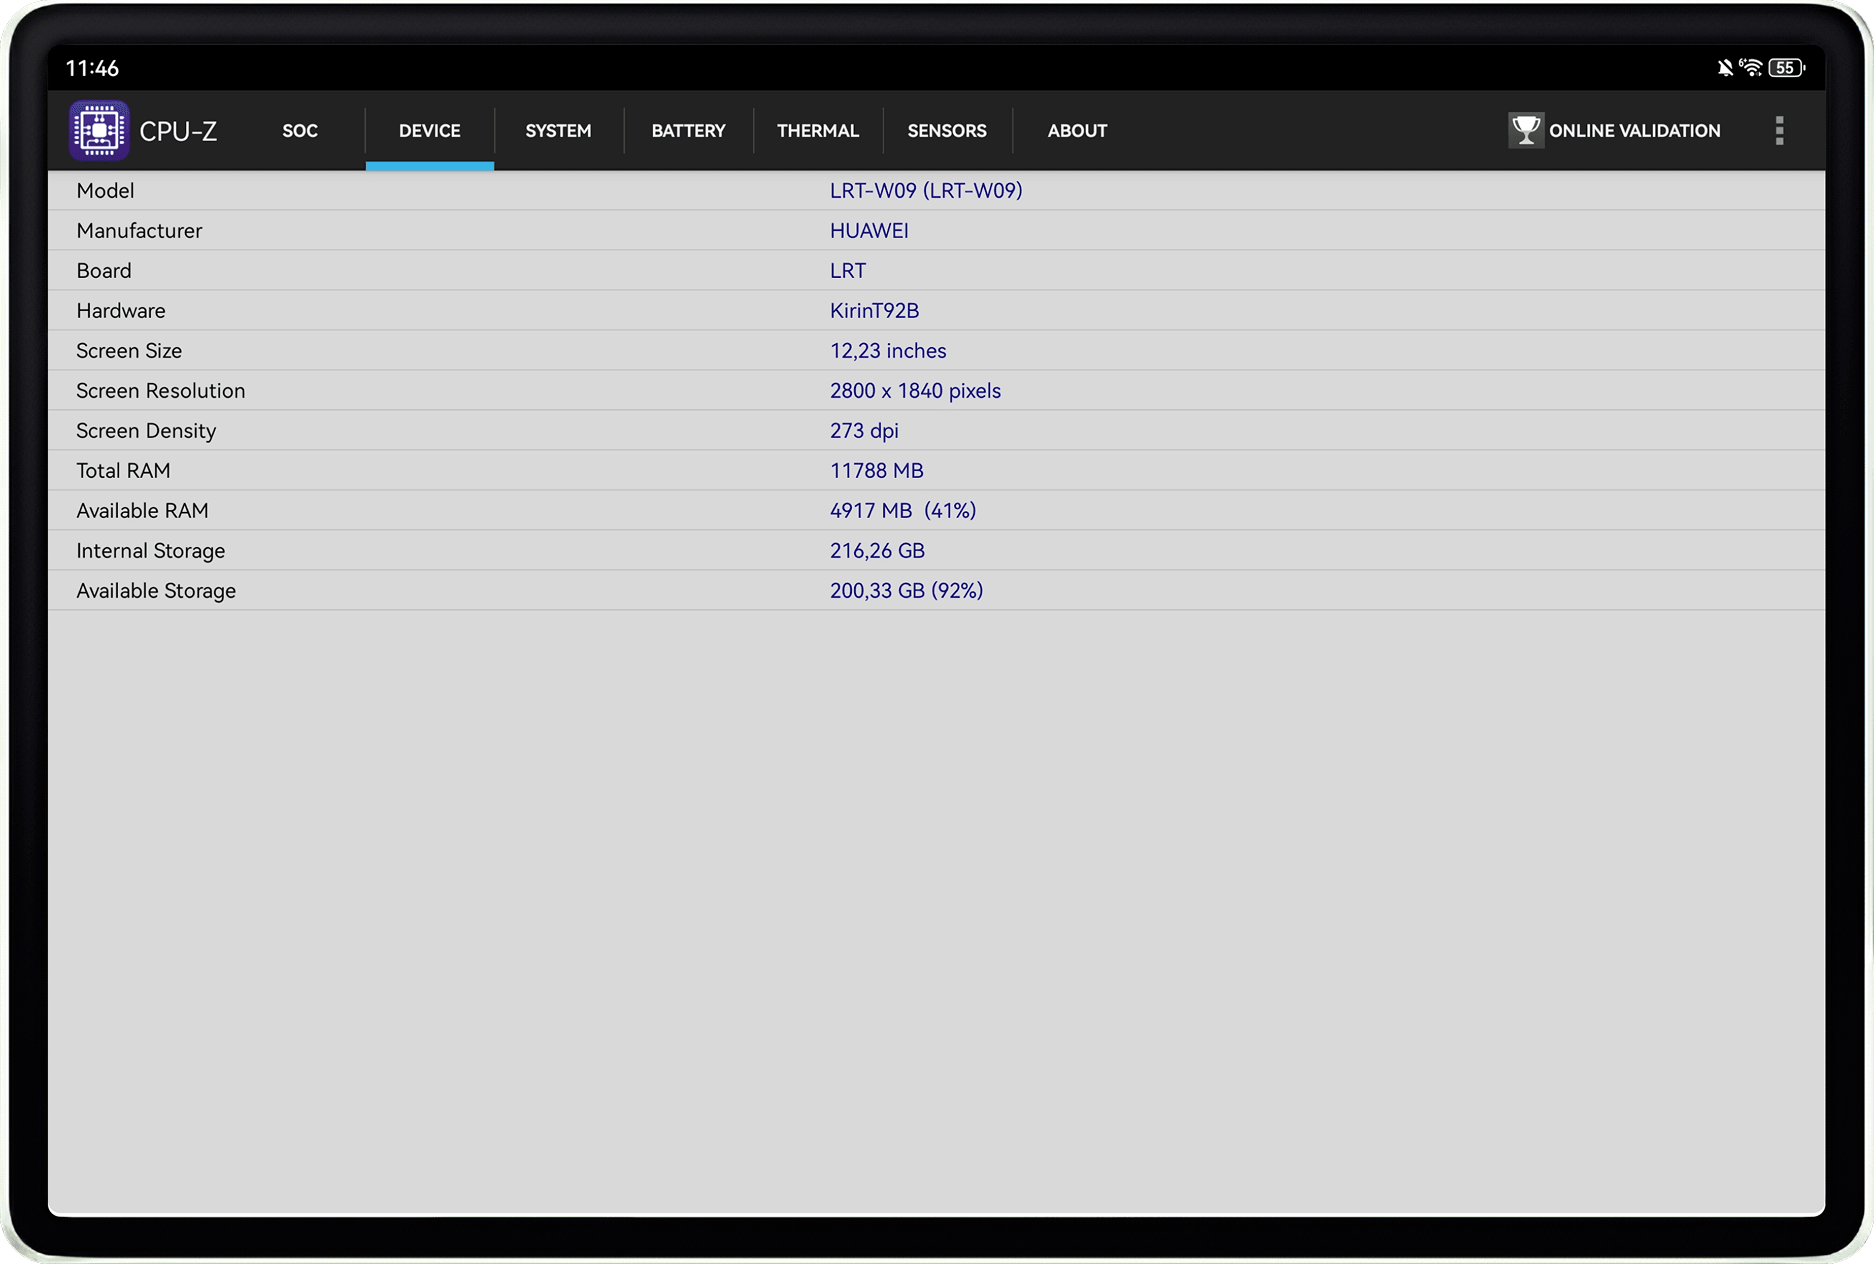Open the SYSTEM tab

559,131
